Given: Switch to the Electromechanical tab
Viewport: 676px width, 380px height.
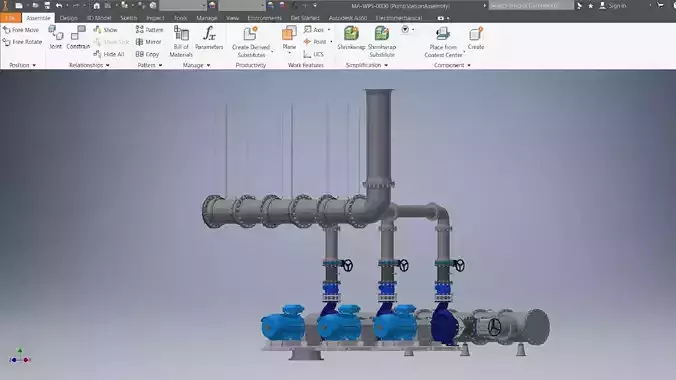Looking at the screenshot, I should pyautogui.click(x=399, y=18).
